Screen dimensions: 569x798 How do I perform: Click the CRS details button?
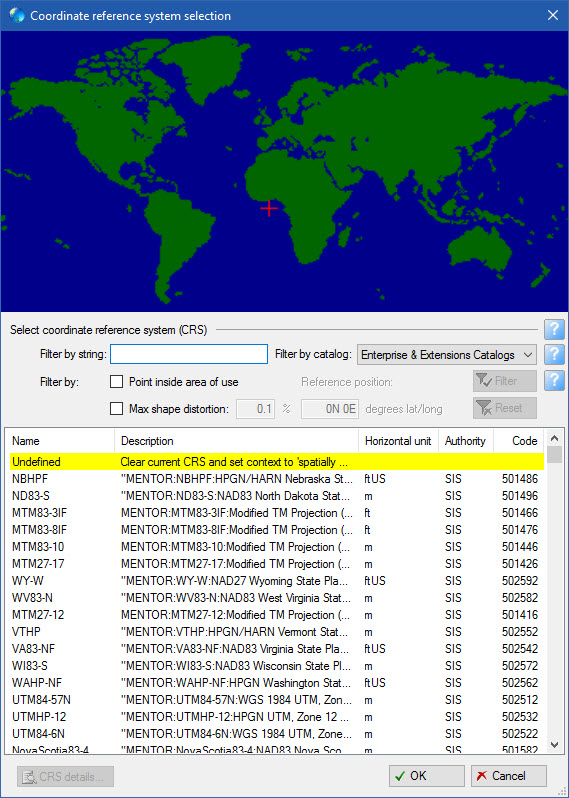tap(65, 777)
